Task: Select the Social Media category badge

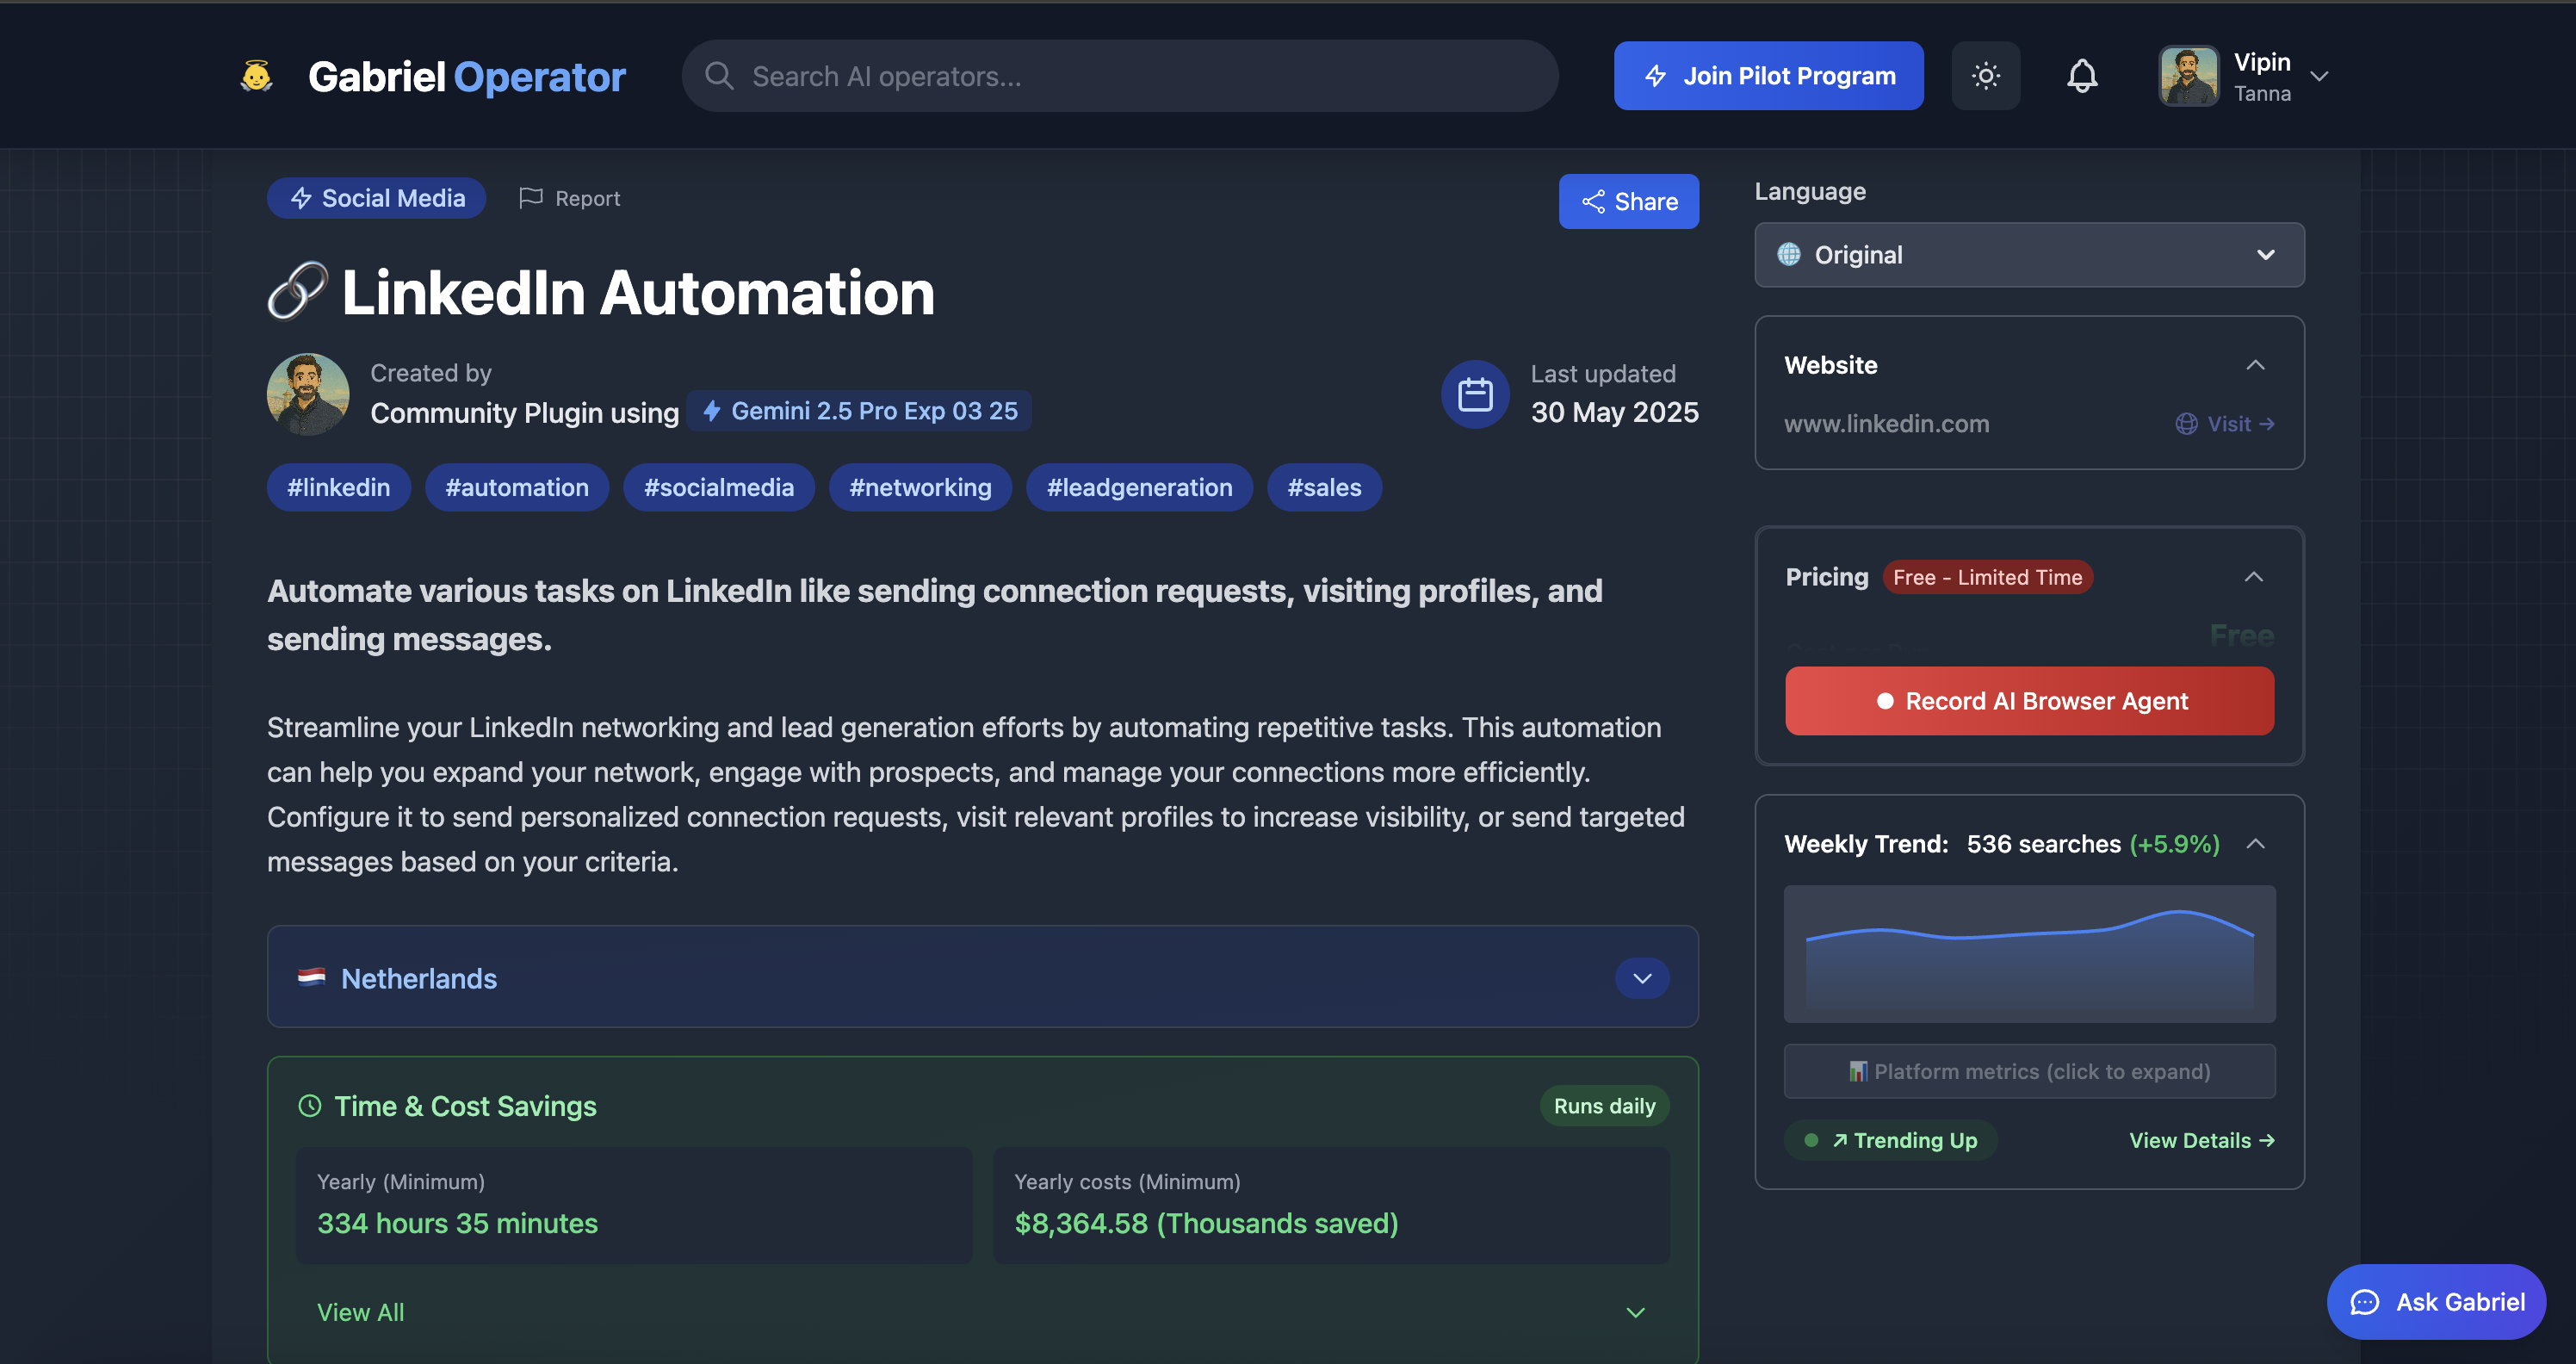Action: 376,198
